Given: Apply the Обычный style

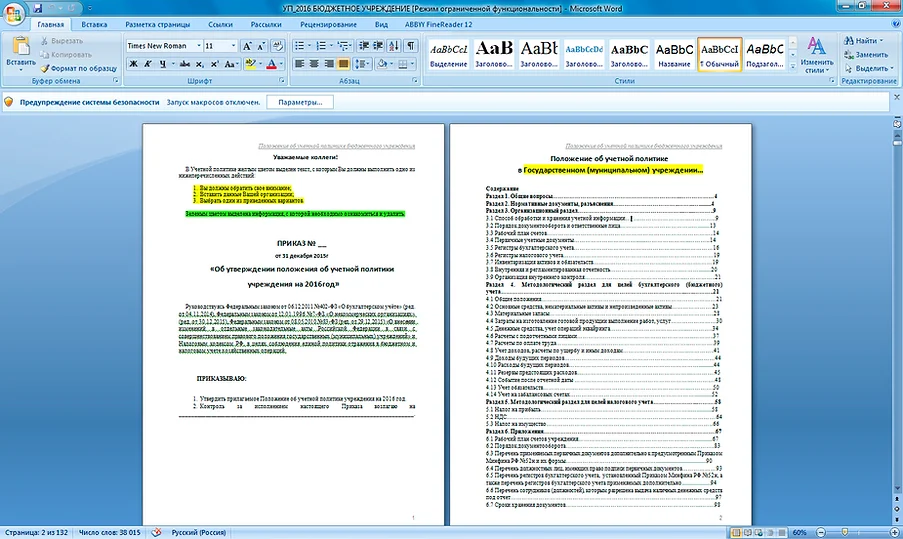Looking at the screenshot, I should pyautogui.click(x=719, y=55).
